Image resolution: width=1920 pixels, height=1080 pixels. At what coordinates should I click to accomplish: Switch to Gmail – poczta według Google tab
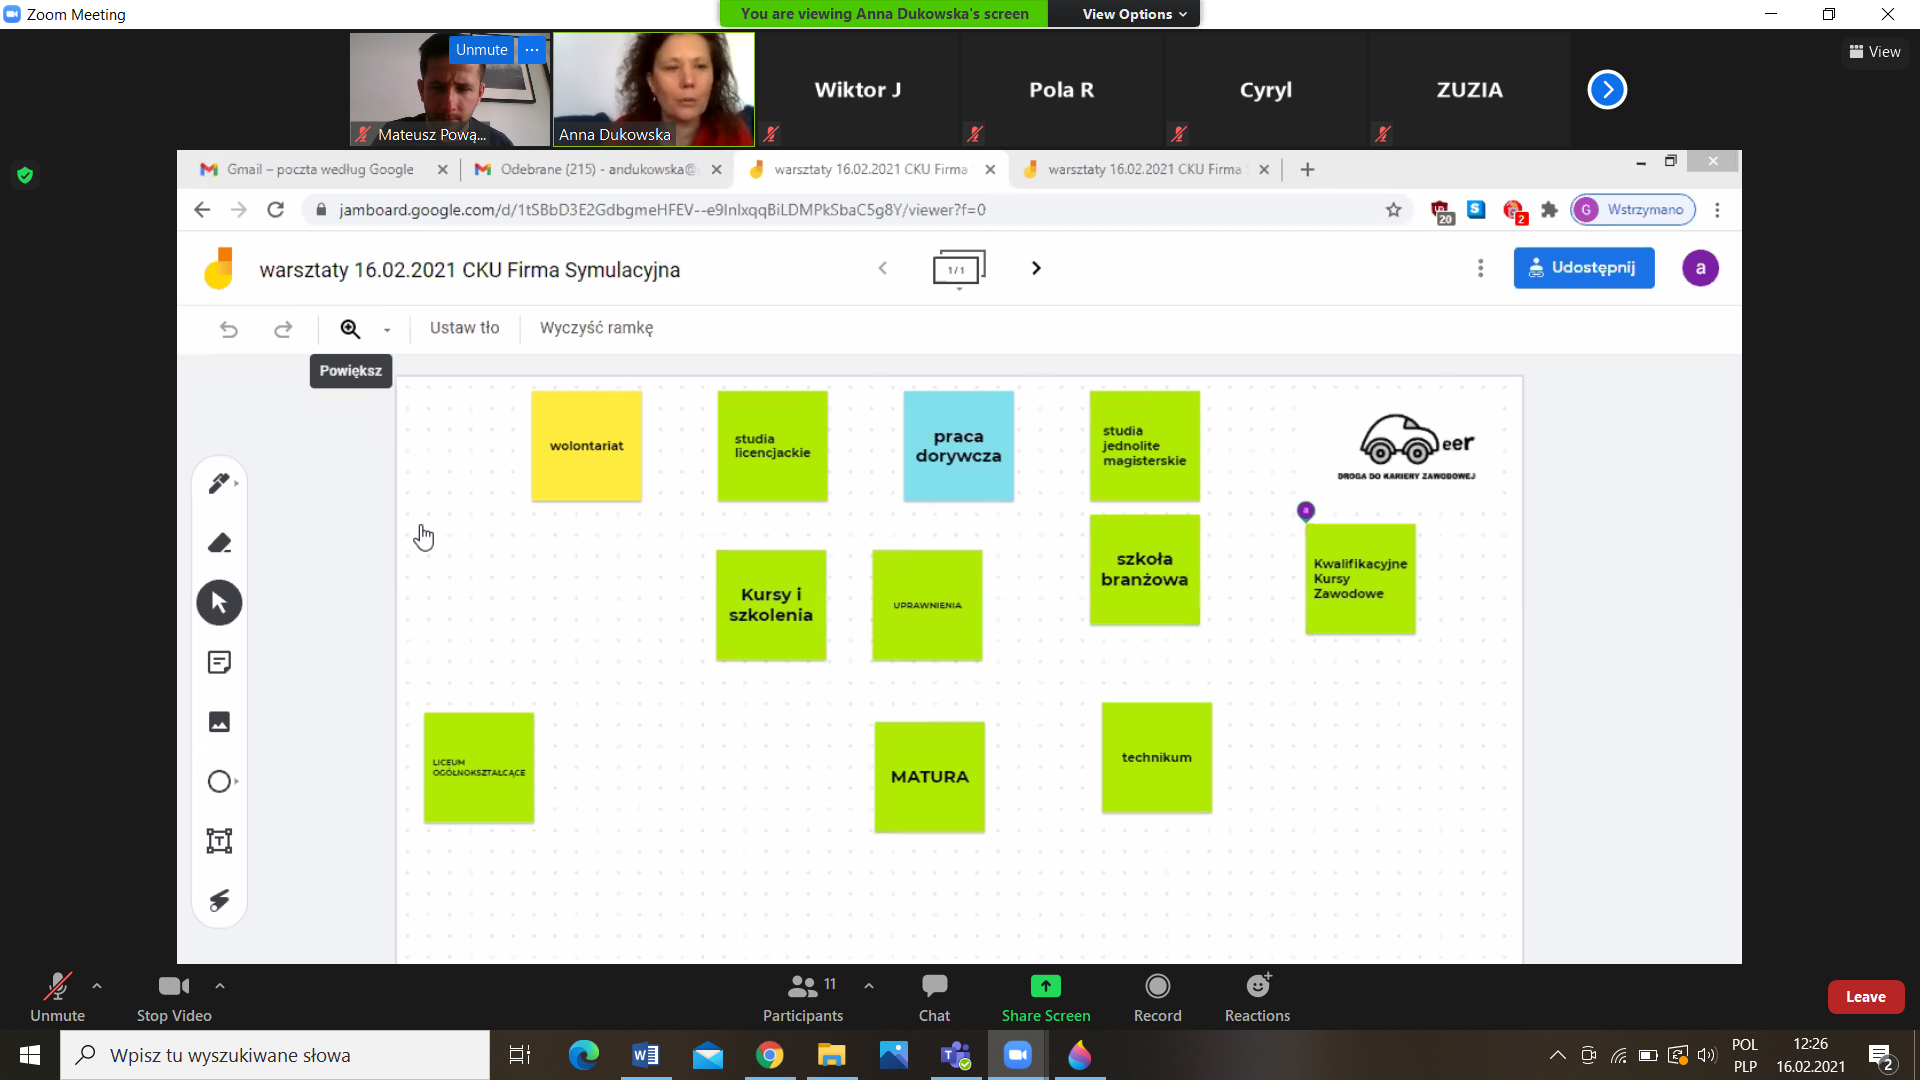tap(319, 170)
